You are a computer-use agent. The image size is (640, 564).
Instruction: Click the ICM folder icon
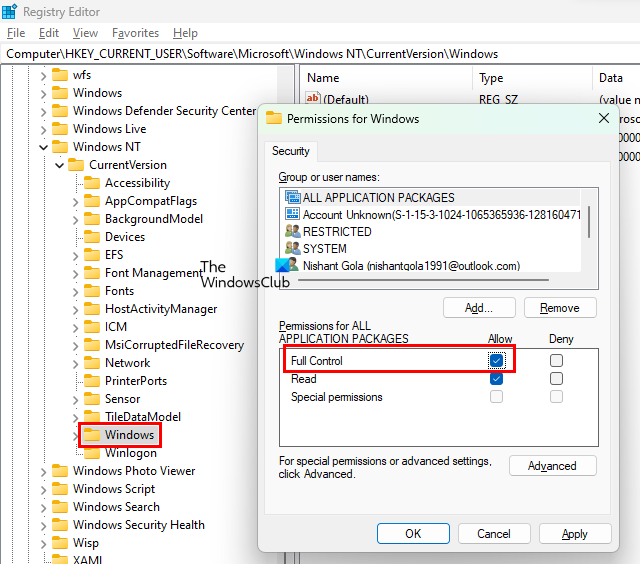(x=92, y=327)
